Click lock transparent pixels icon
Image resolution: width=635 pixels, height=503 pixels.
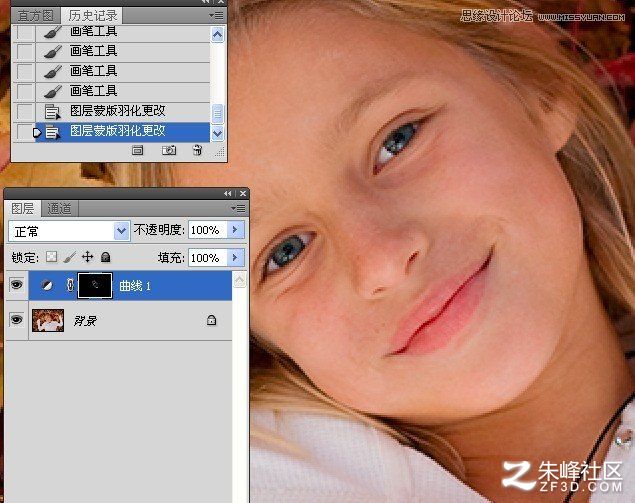click(51, 257)
